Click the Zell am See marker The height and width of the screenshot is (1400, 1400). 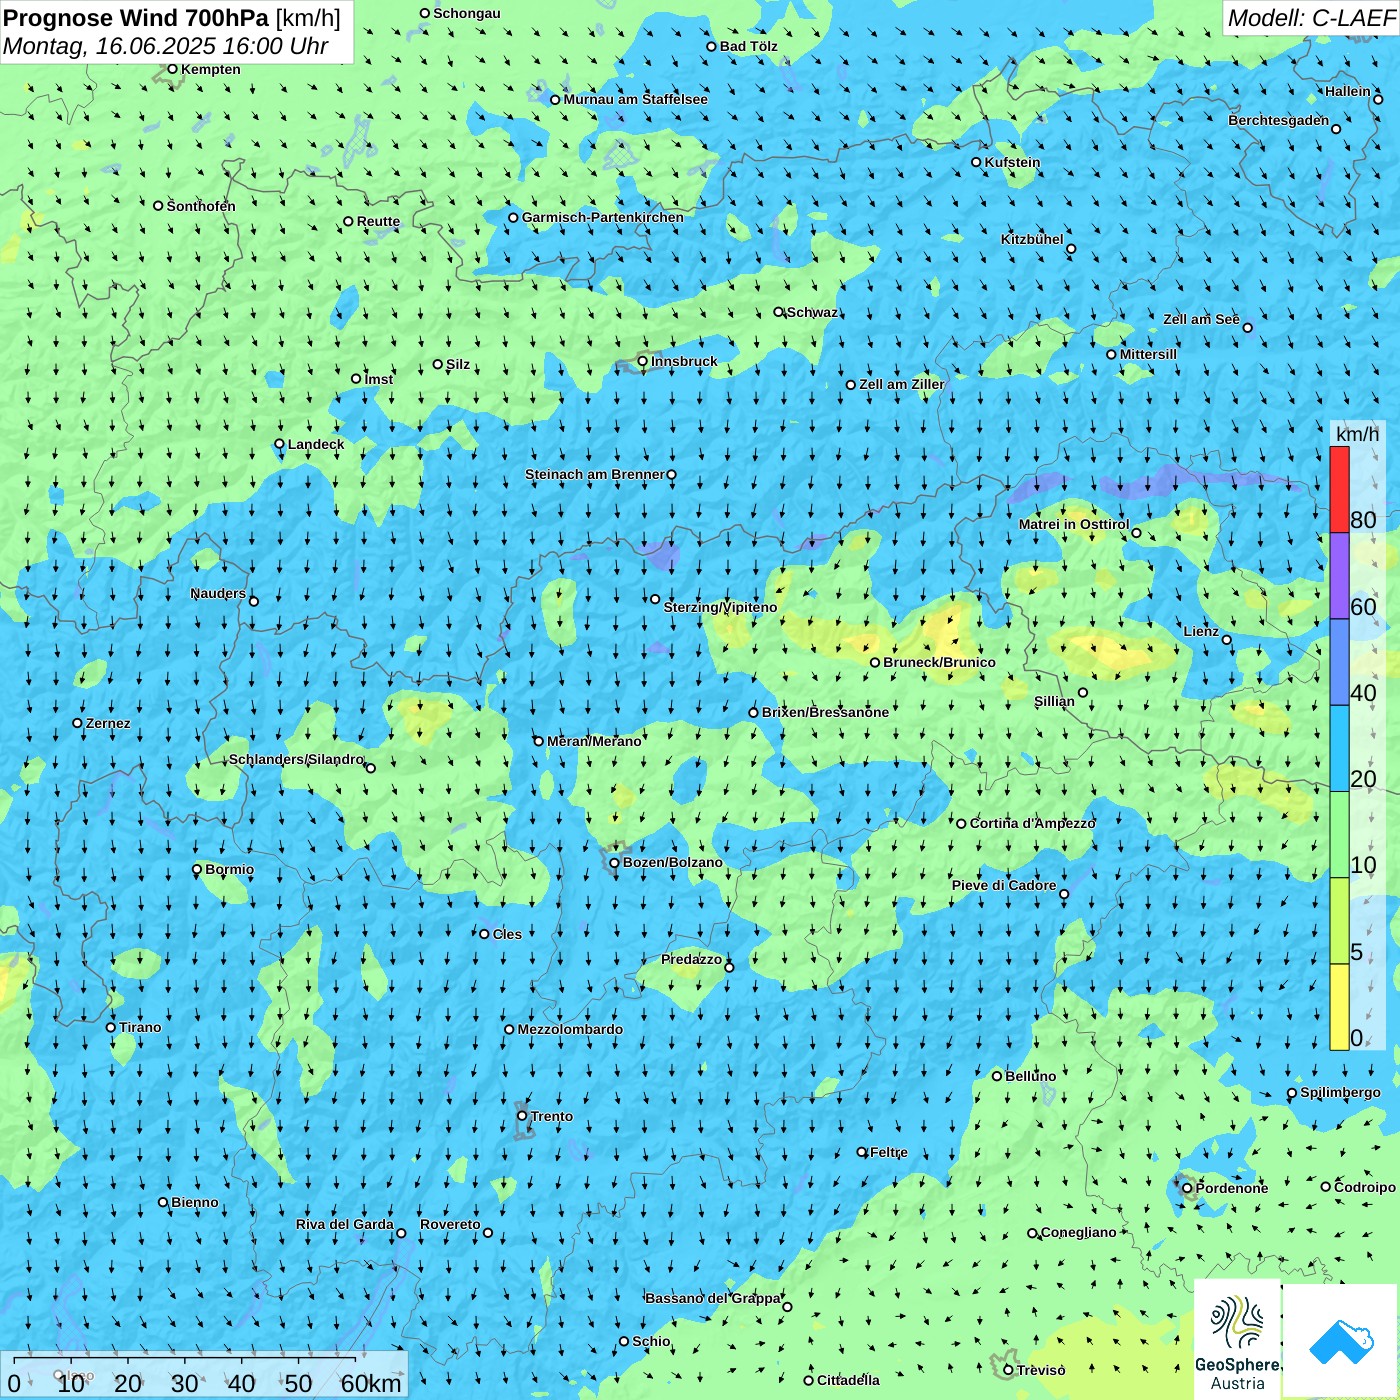1247,327
